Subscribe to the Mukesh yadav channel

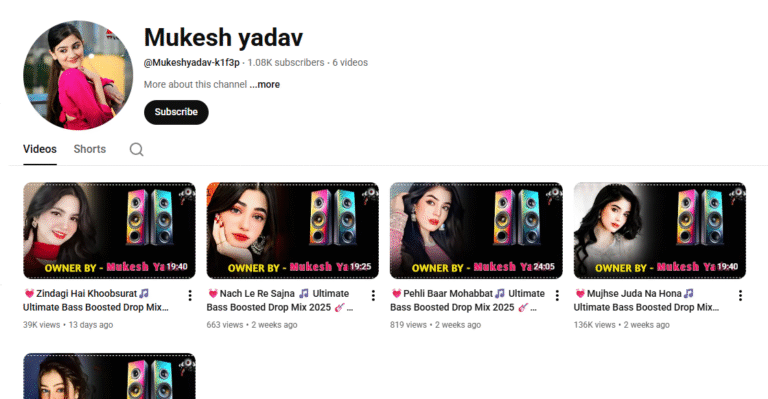[x=176, y=112]
